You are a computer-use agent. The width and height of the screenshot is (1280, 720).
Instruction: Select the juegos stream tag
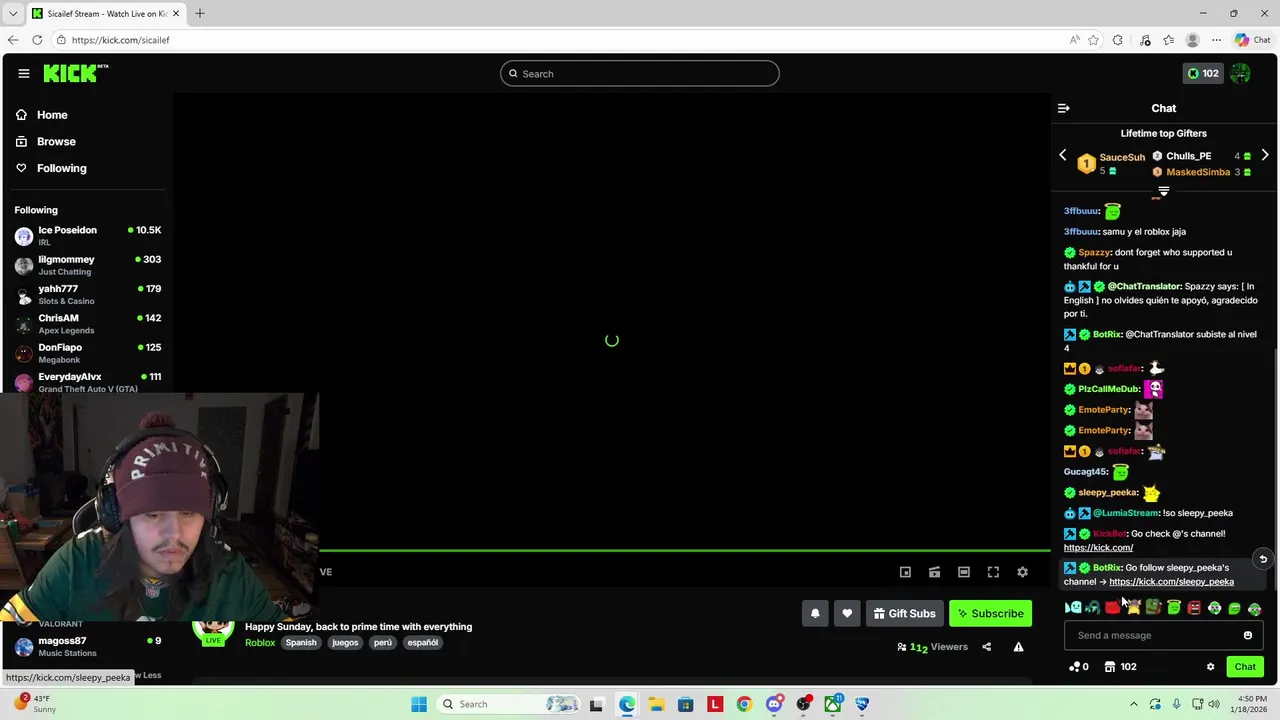345,643
